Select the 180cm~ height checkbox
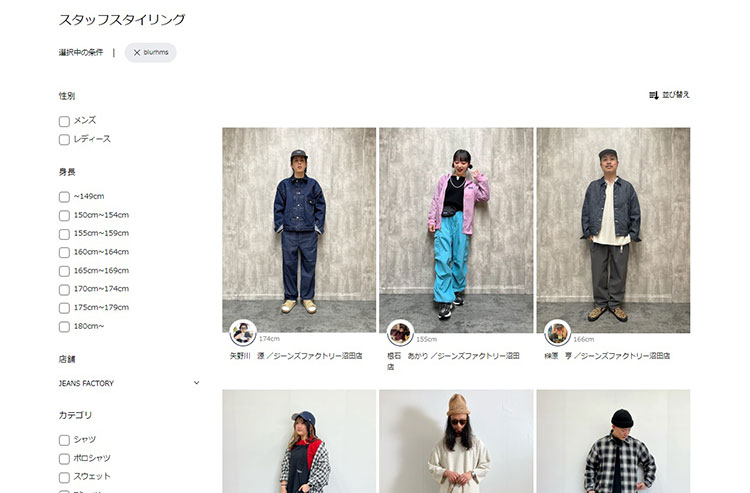750x493 pixels. pyautogui.click(x=64, y=327)
